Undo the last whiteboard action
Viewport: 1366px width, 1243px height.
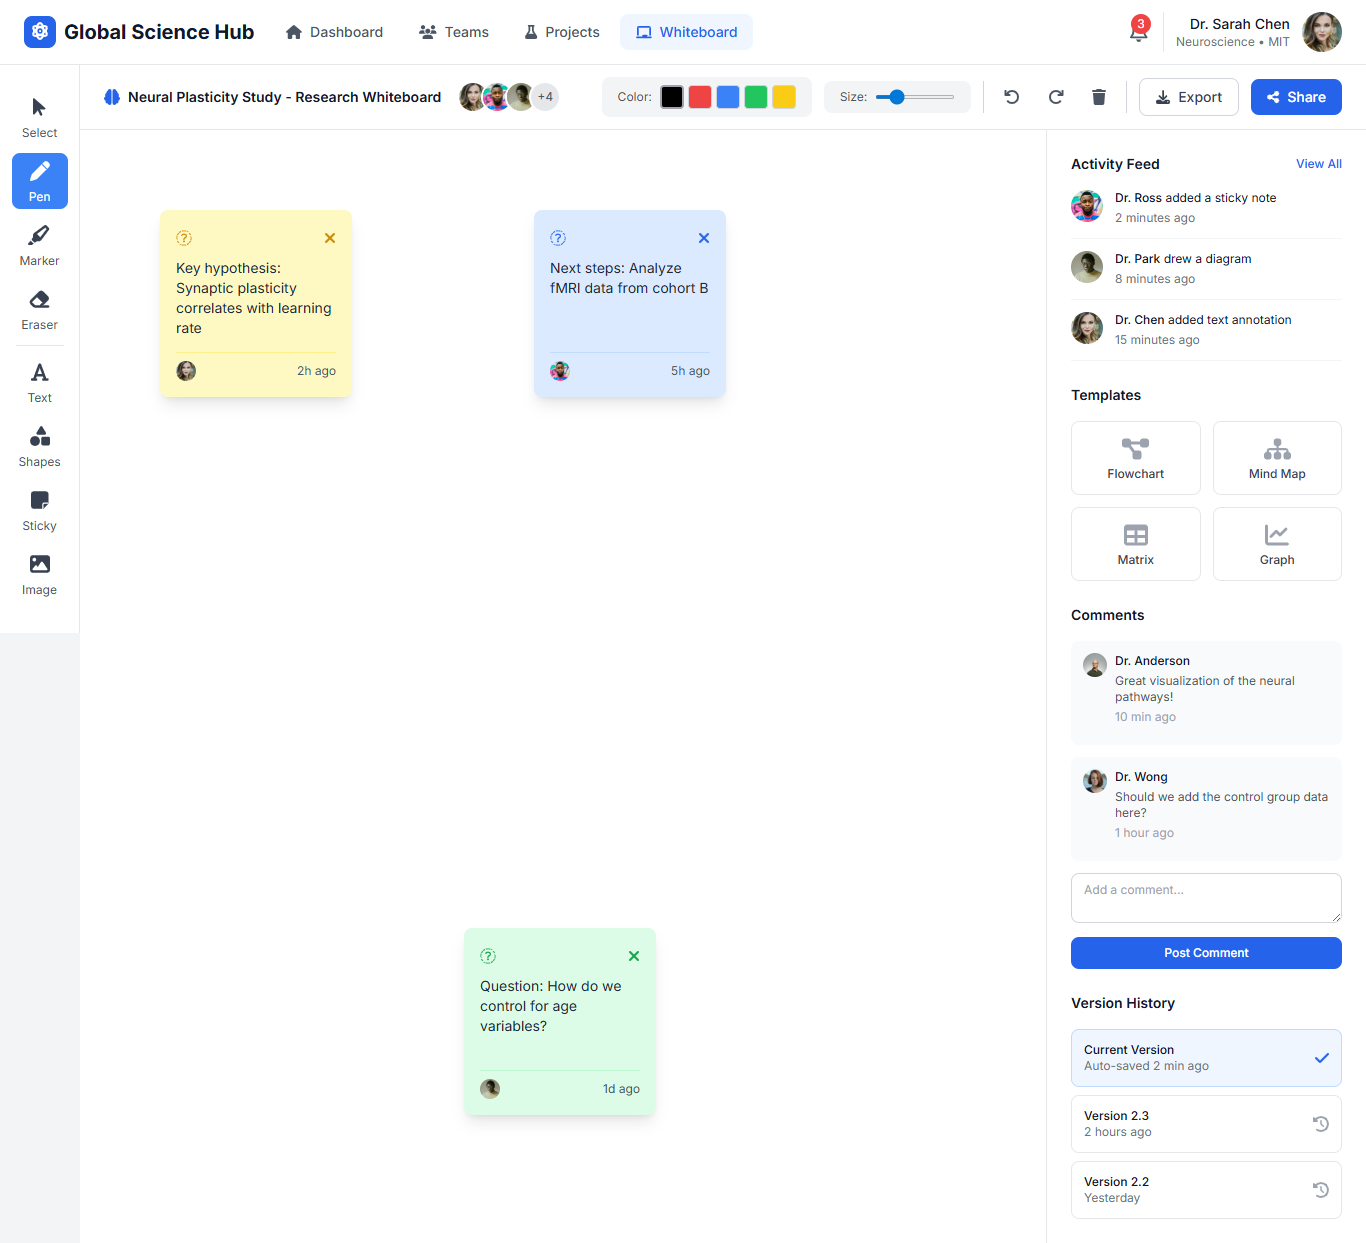(1012, 97)
